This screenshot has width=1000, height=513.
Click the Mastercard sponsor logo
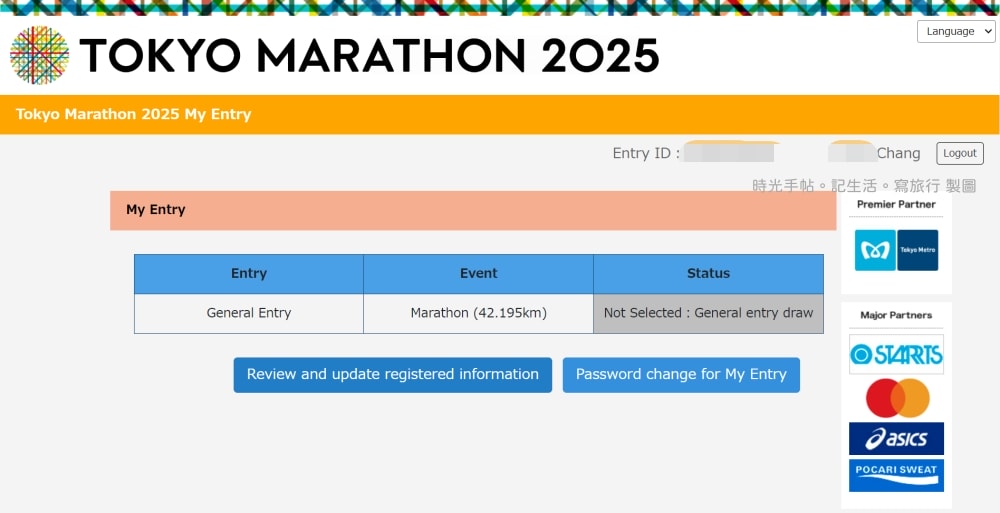click(897, 398)
